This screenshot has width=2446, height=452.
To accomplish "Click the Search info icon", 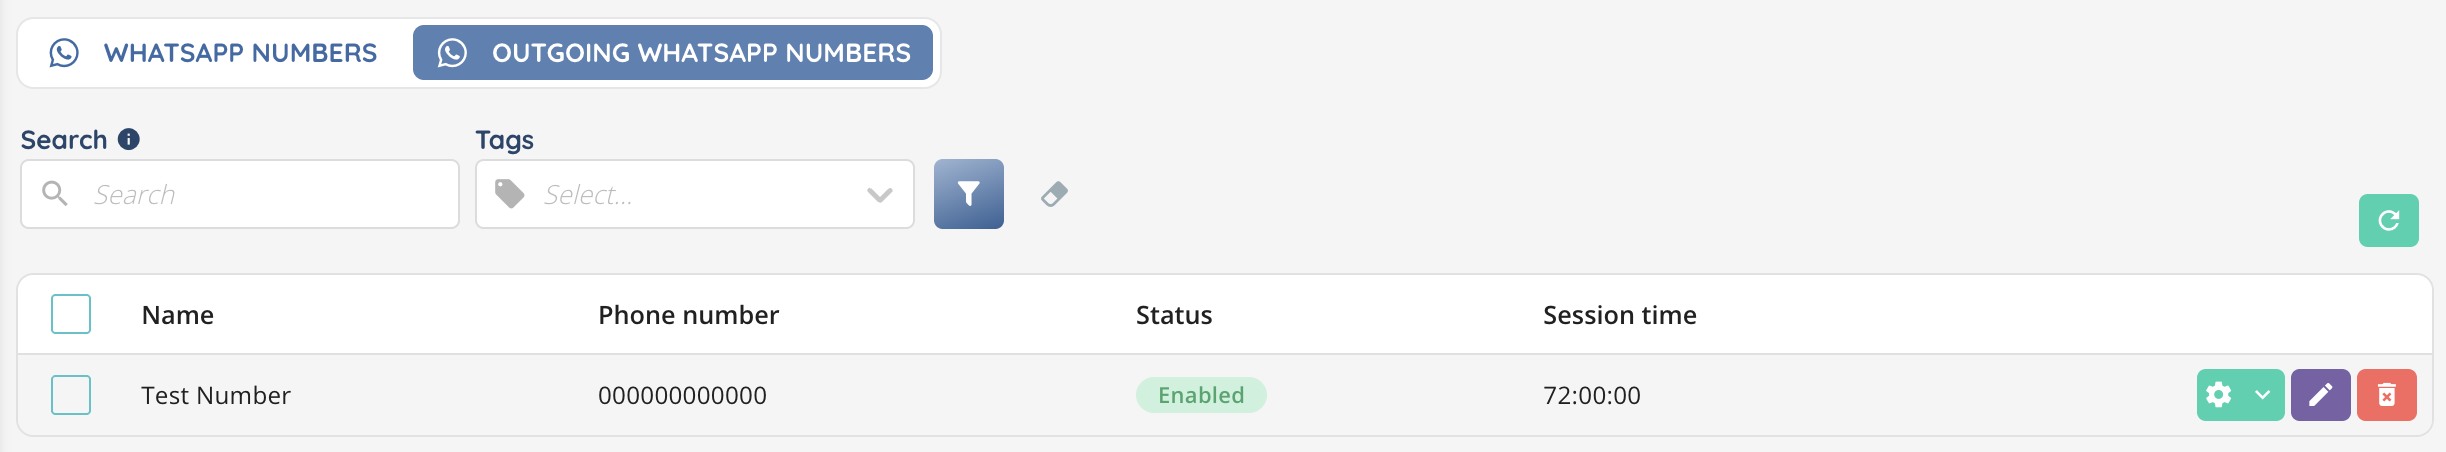I will (129, 139).
